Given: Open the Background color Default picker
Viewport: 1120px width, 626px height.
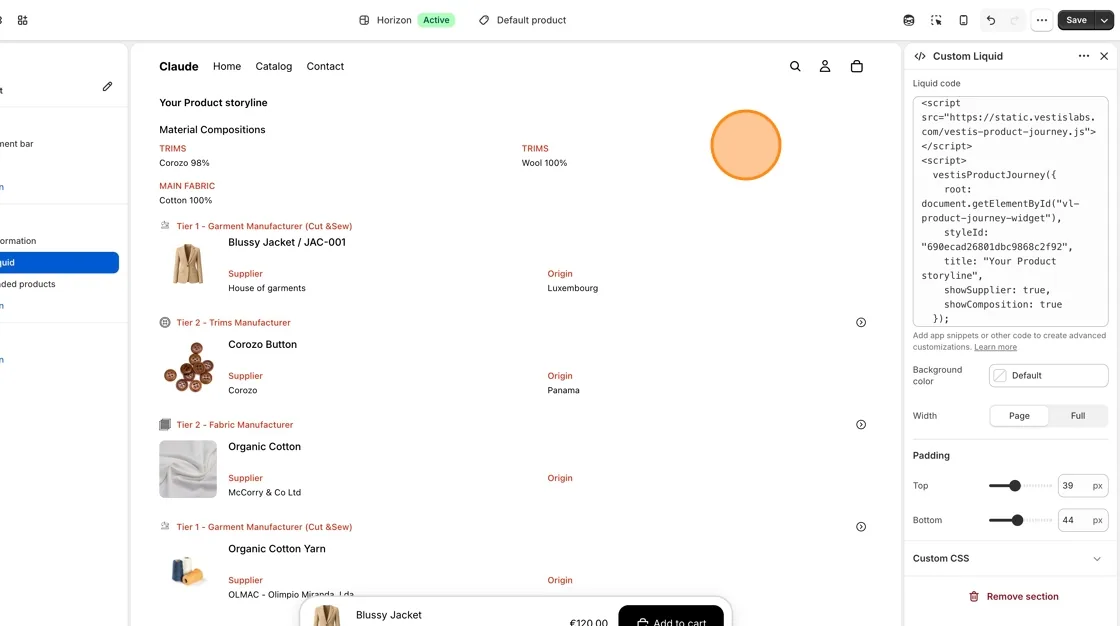Looking at the screenshot, I should click(1049, 375).
